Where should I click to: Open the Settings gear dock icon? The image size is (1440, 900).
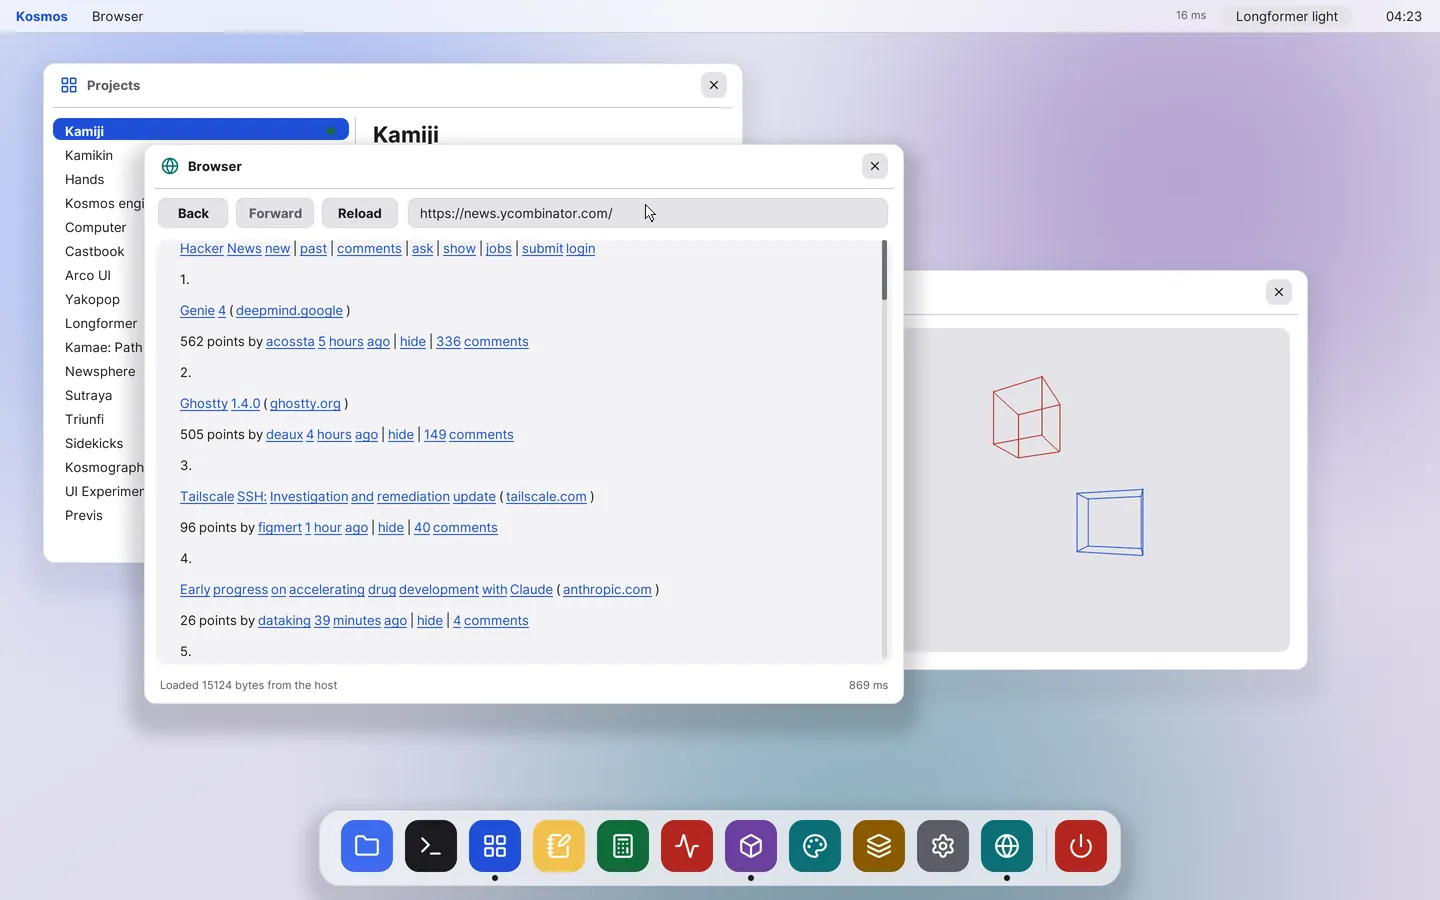point(943,846)
